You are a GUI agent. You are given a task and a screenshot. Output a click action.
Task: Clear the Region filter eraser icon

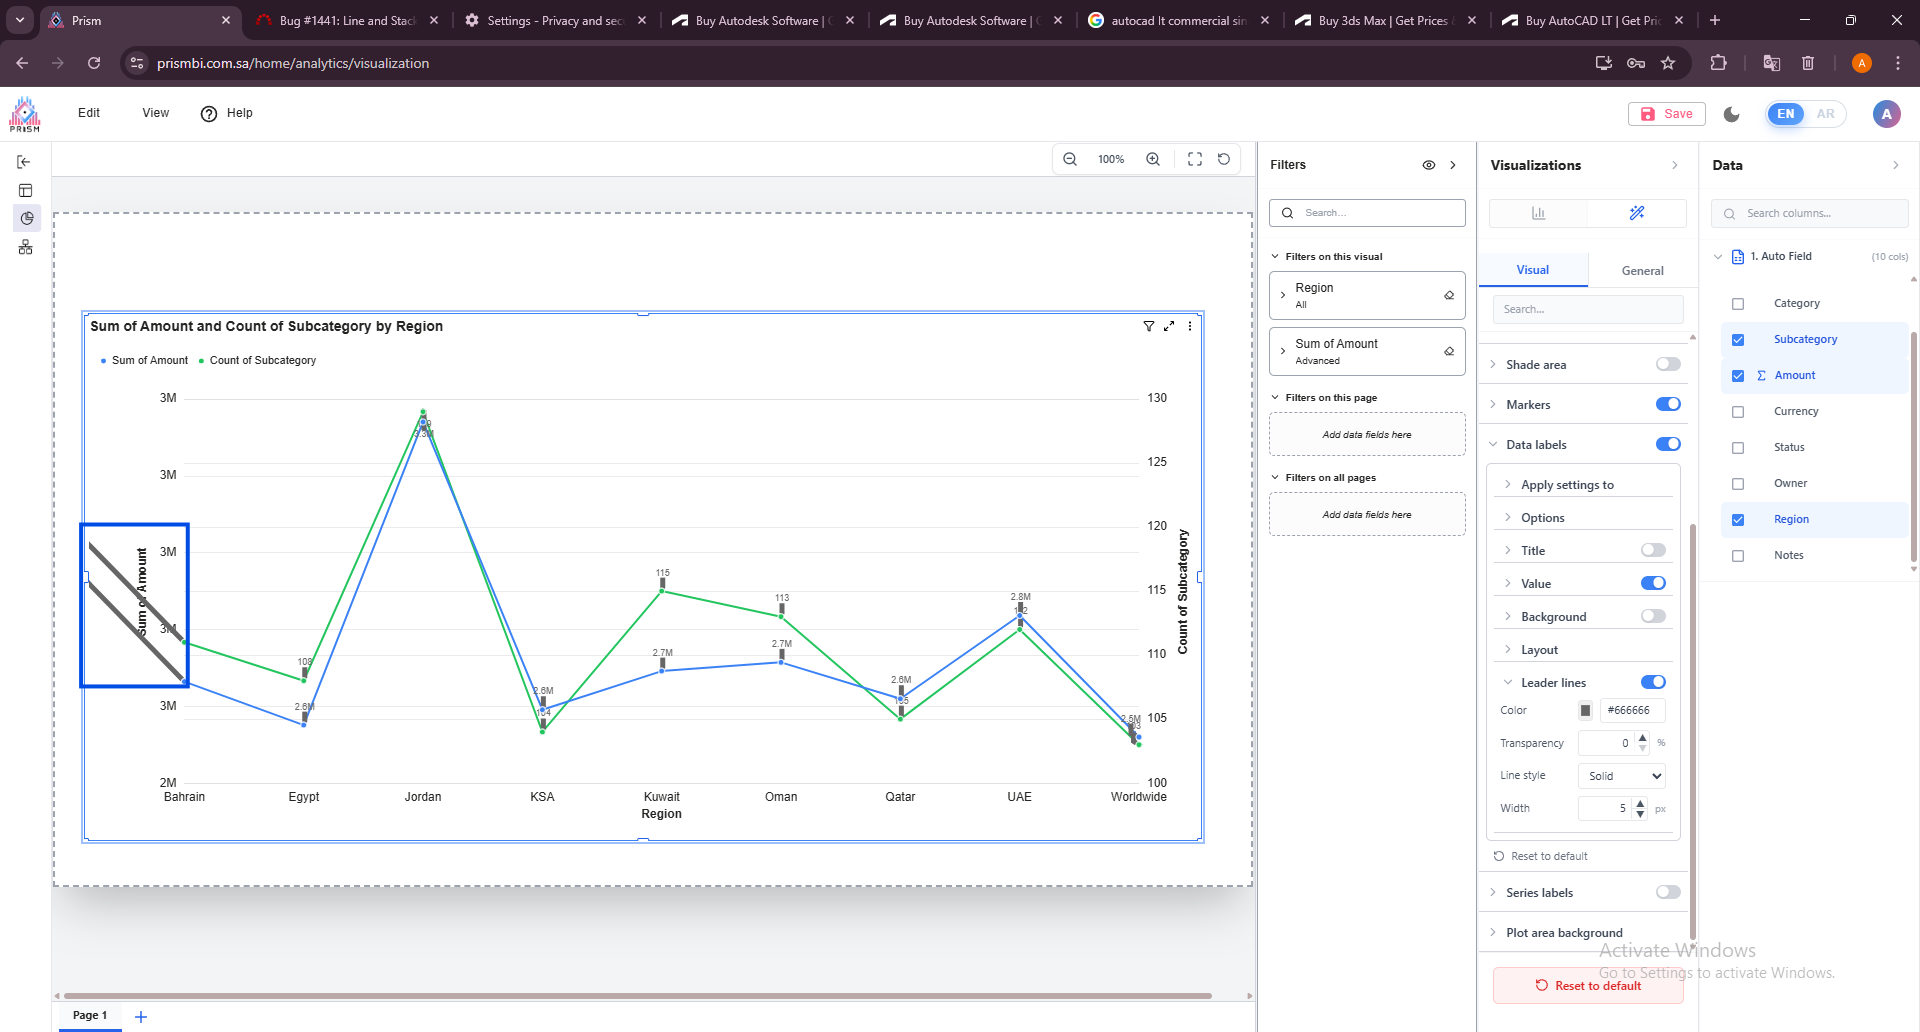pyautogui.click(x=1449, y=295)
